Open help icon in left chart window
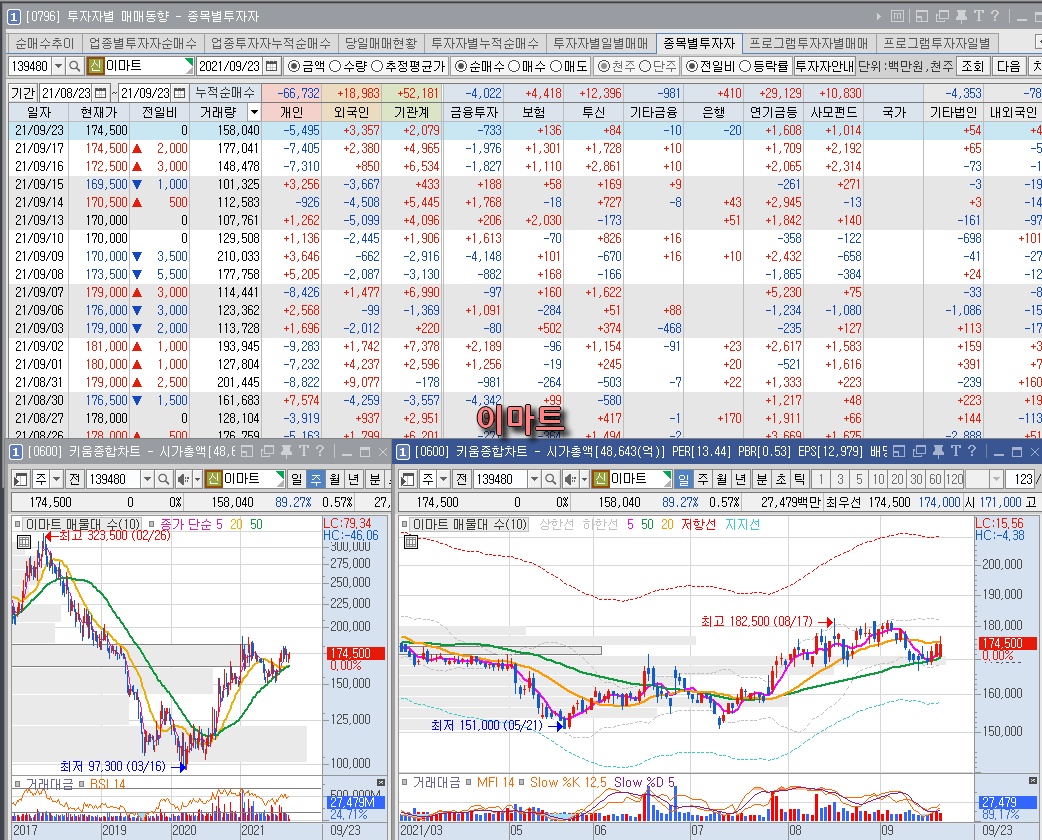The height and width of the screenshot is (840, 1042). pos(320,452)
